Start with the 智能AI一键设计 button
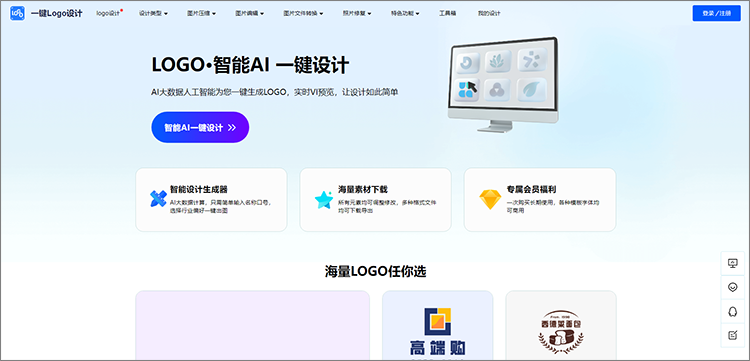The width and height of the screenshot is (750, 361). pos(200,127)
